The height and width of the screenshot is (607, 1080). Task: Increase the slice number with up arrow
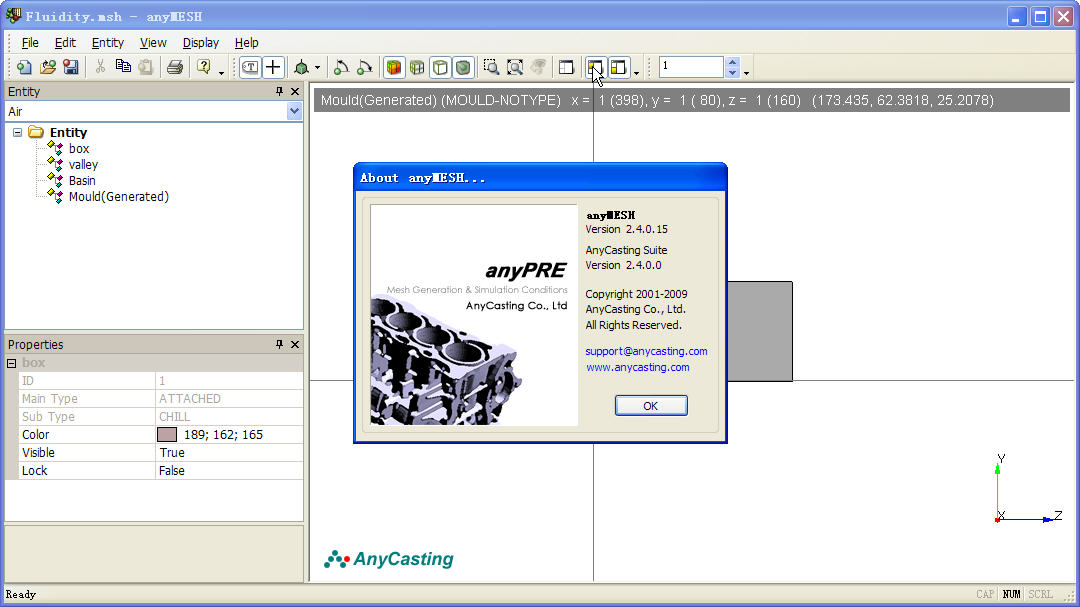click(x=732, y=62)
